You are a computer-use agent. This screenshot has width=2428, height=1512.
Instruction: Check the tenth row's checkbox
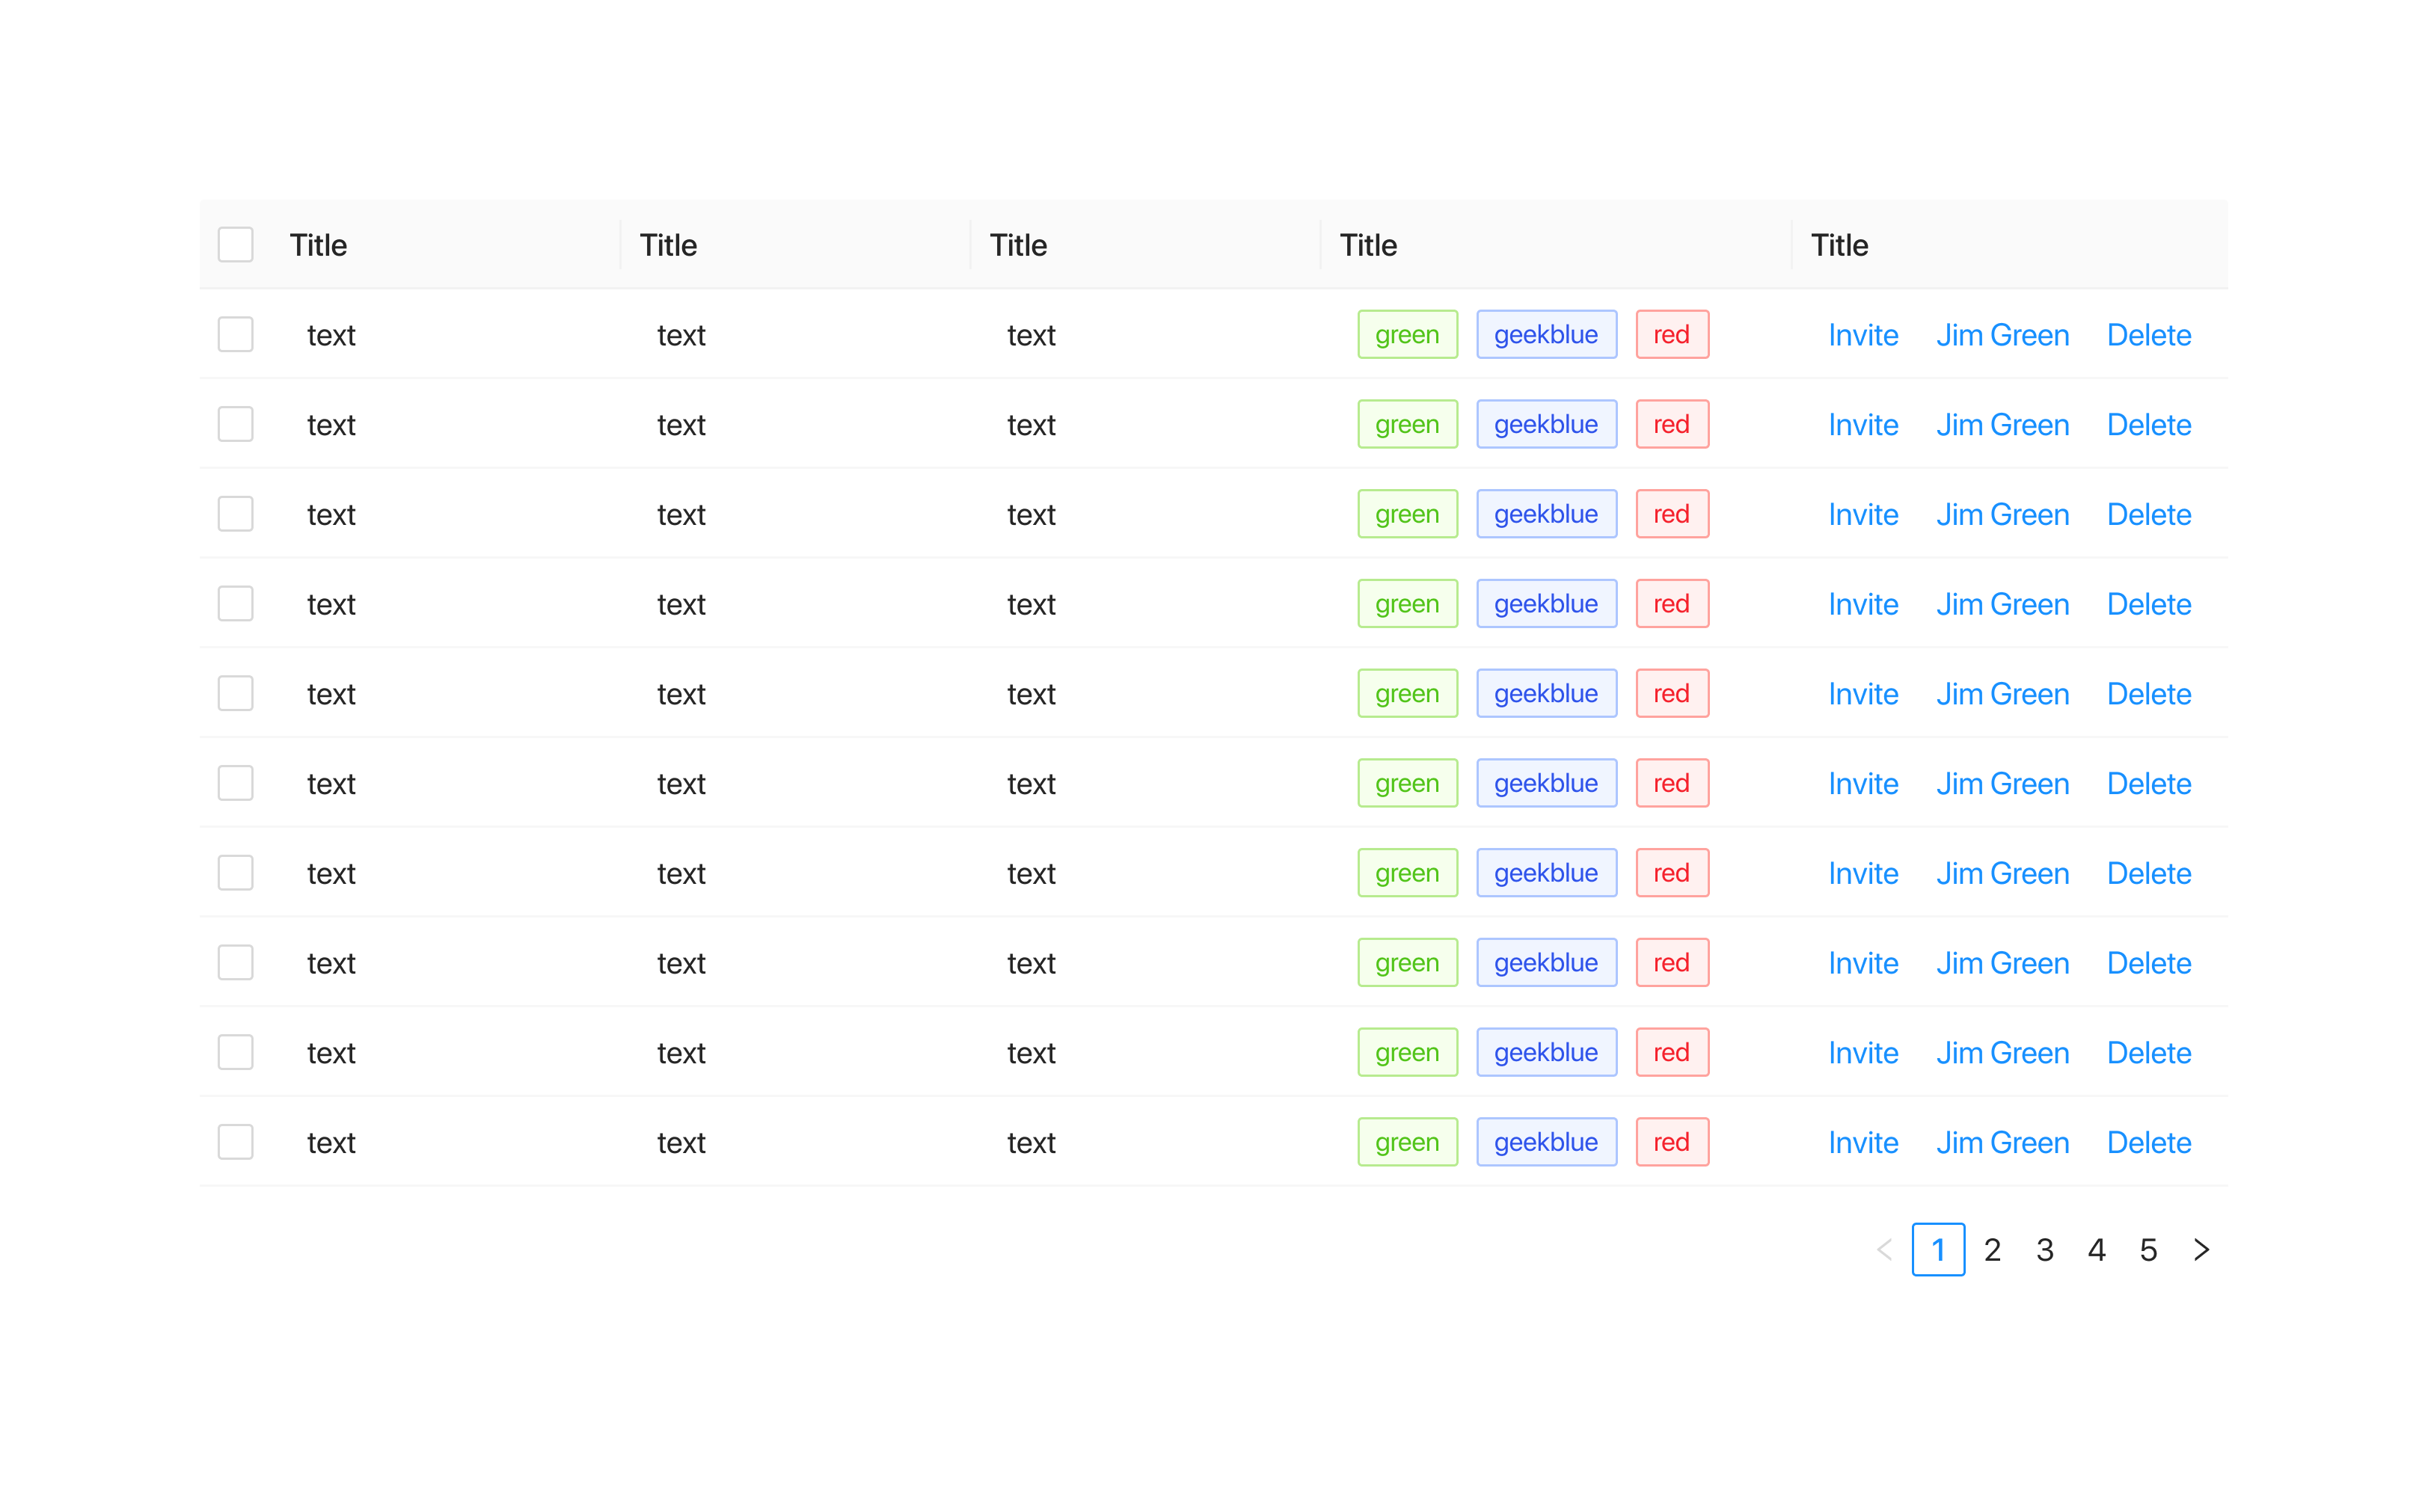click(236, 1142)
